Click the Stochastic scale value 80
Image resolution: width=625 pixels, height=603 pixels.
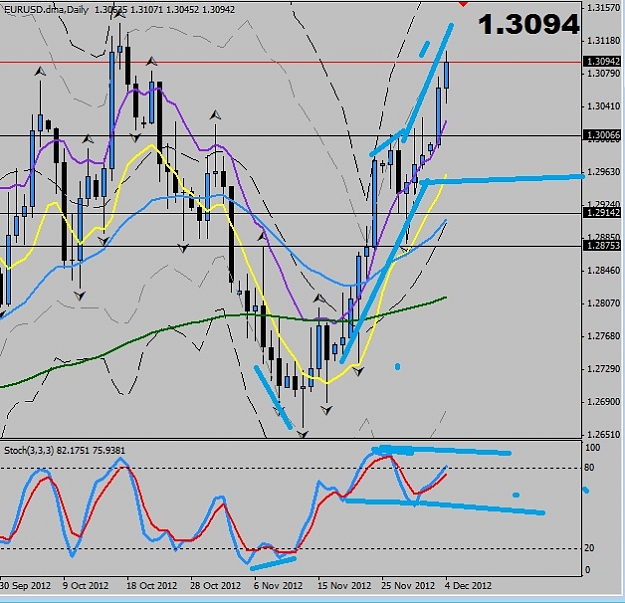point(589,467)
